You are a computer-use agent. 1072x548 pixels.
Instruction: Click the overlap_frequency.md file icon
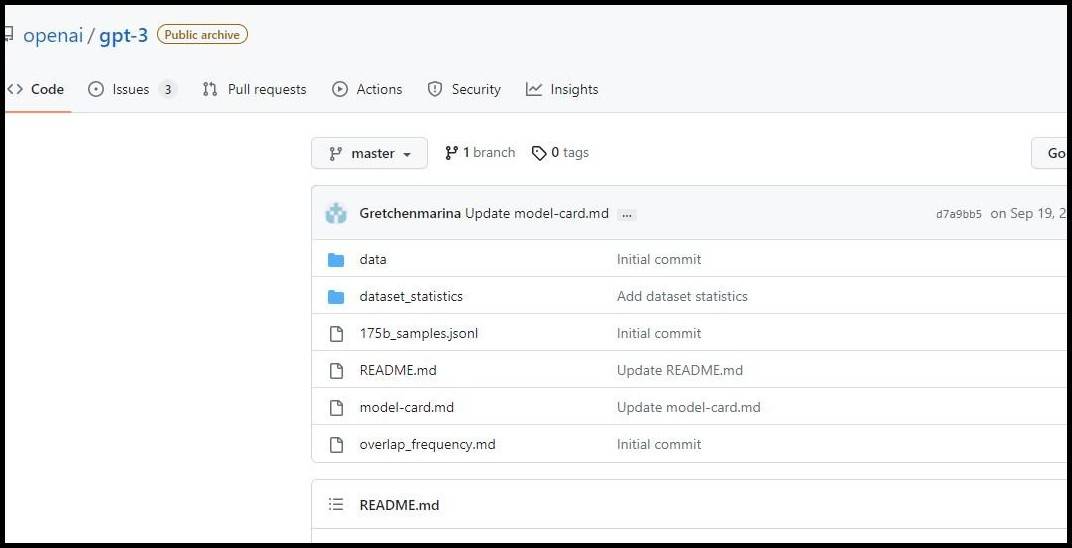click(336, 444)
